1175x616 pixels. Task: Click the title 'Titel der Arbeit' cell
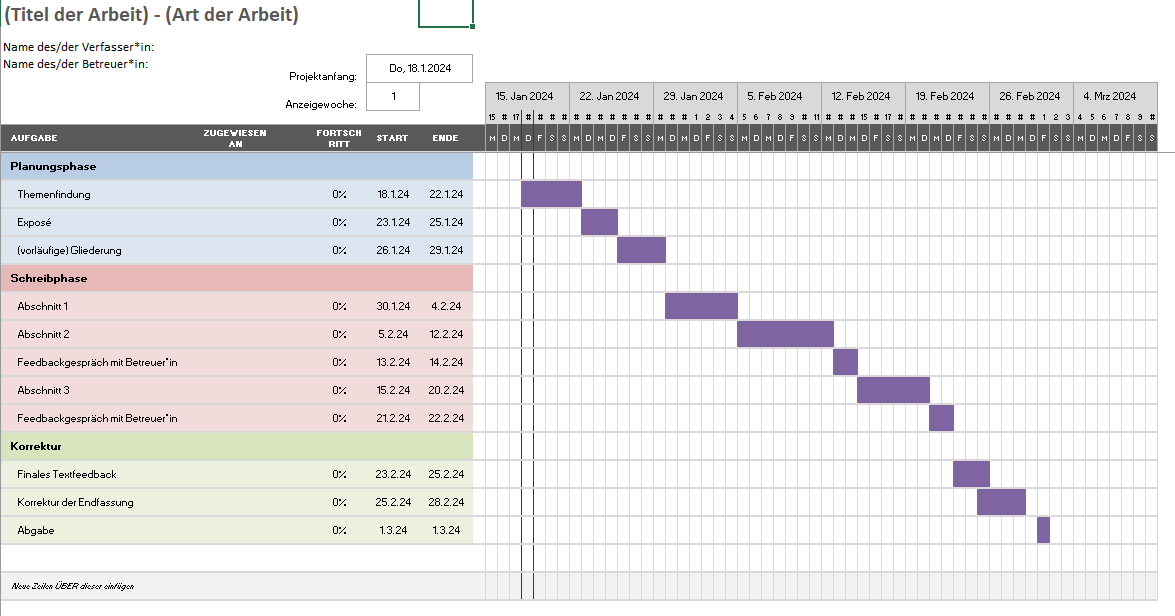151,15
